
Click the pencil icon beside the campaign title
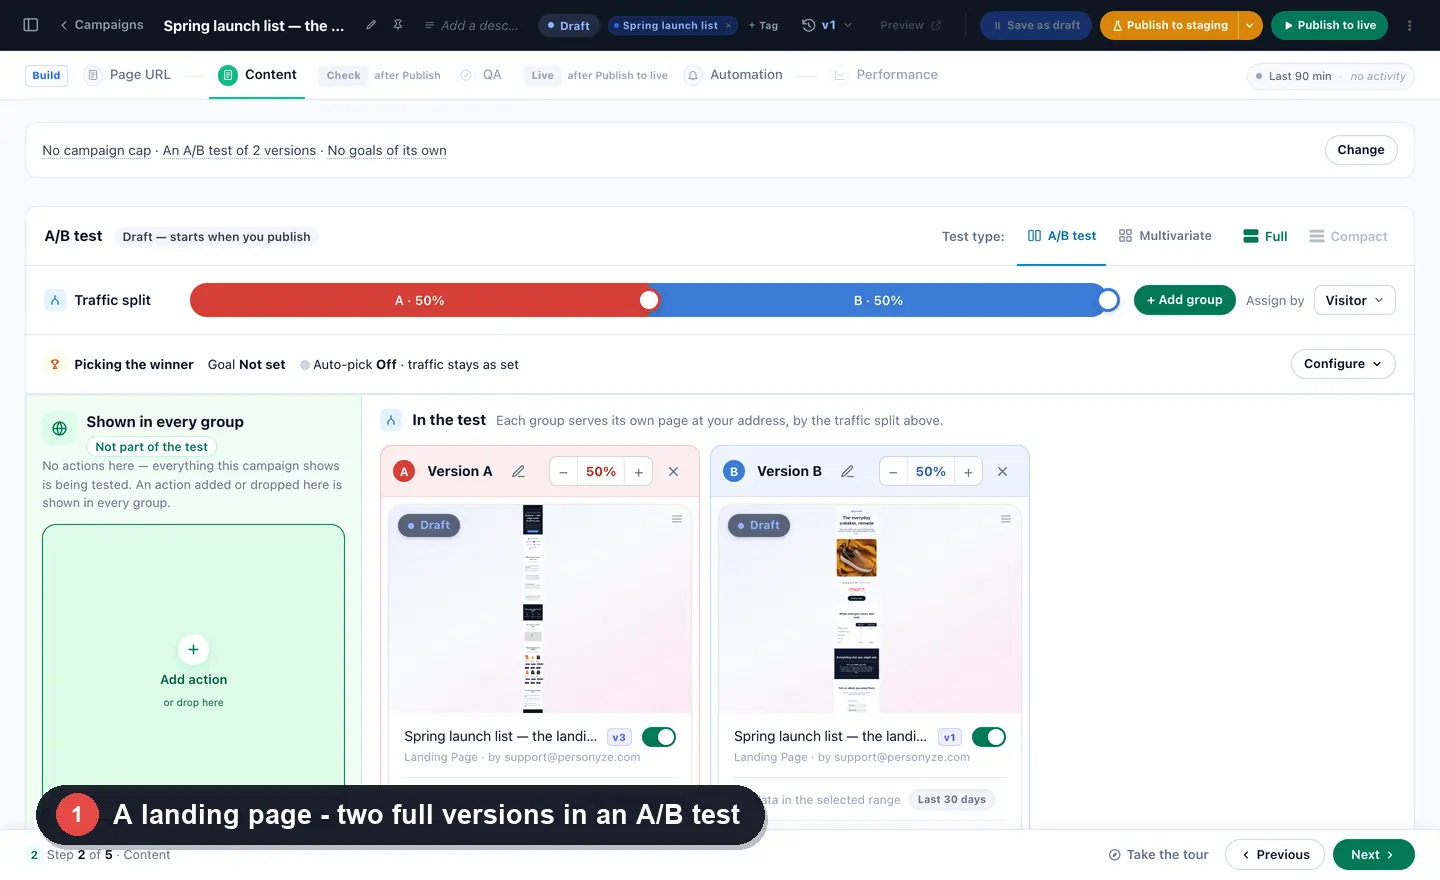pyautogui.click(x=371, y=25)
